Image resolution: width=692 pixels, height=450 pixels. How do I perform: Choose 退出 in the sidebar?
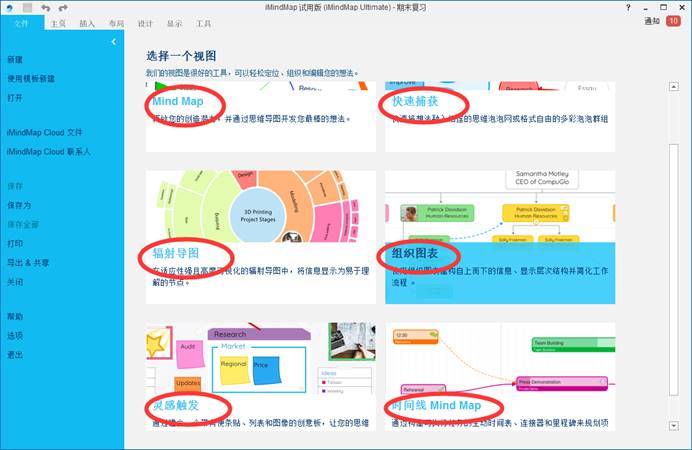pos(15,355)
